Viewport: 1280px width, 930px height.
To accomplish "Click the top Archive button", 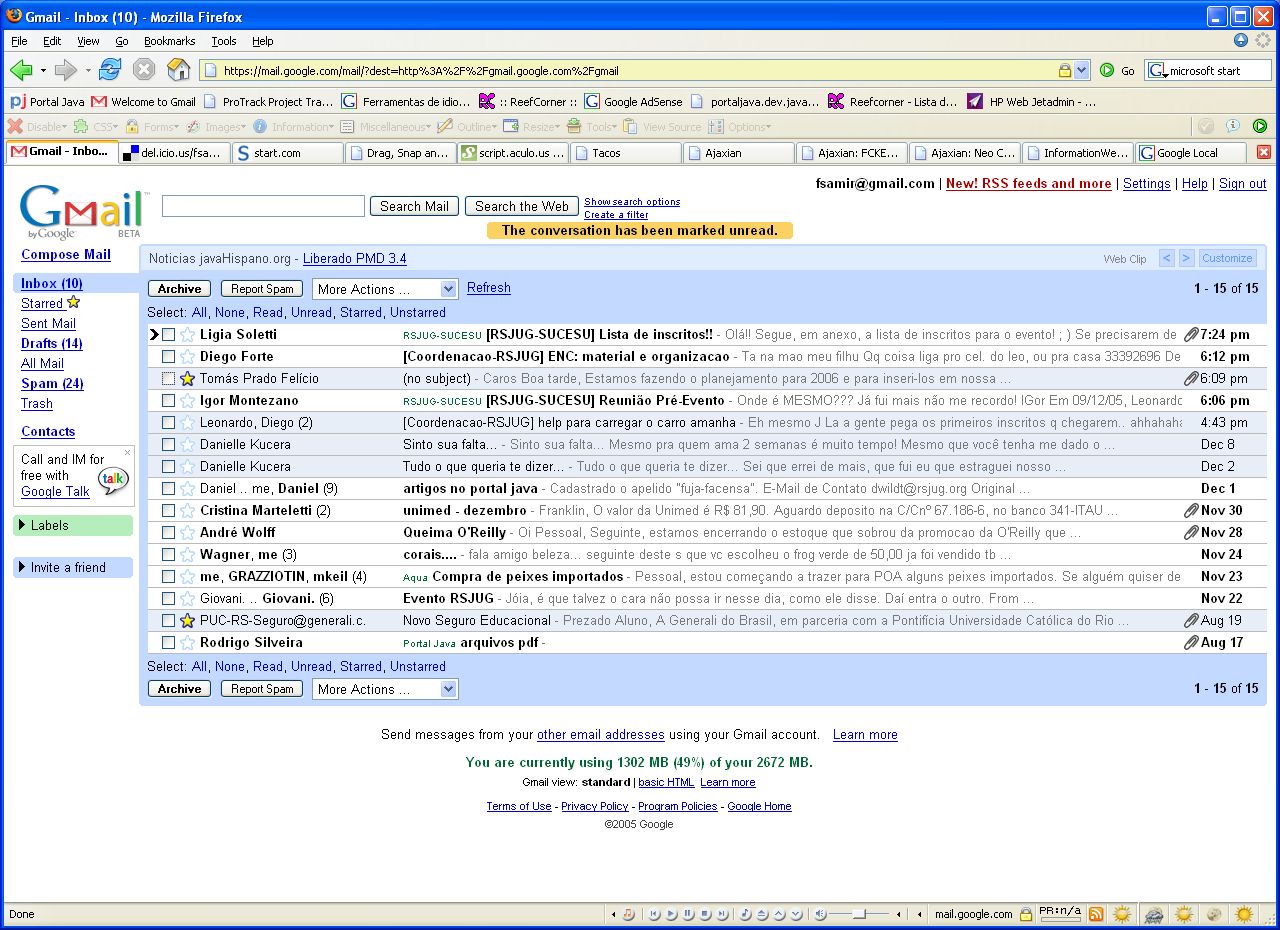I will point(180,289).
